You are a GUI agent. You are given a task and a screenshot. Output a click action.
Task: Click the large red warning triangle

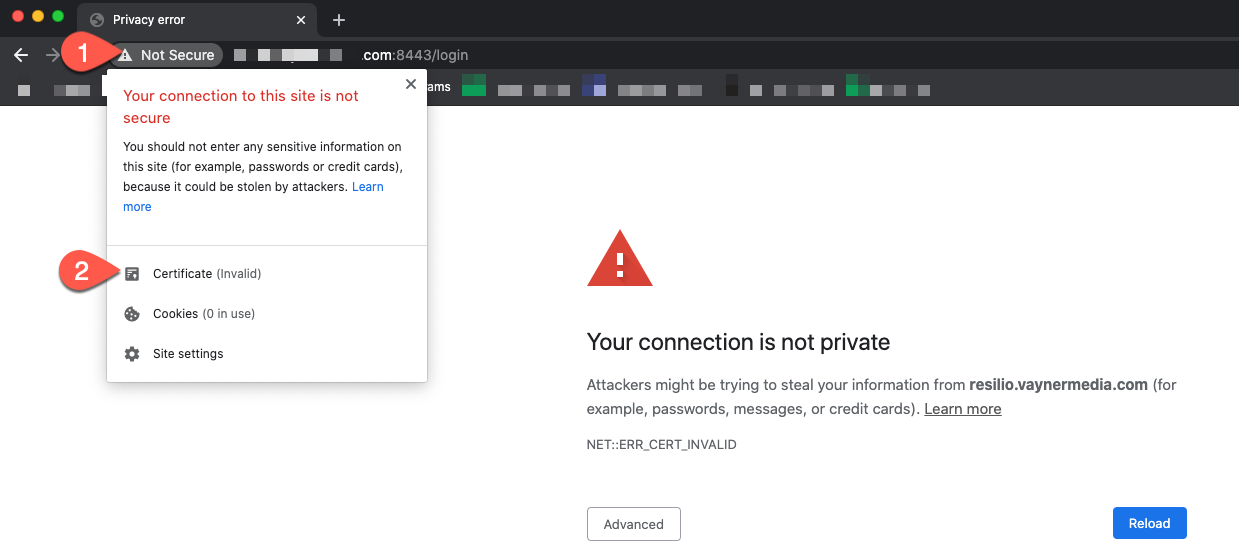(620, 260)
